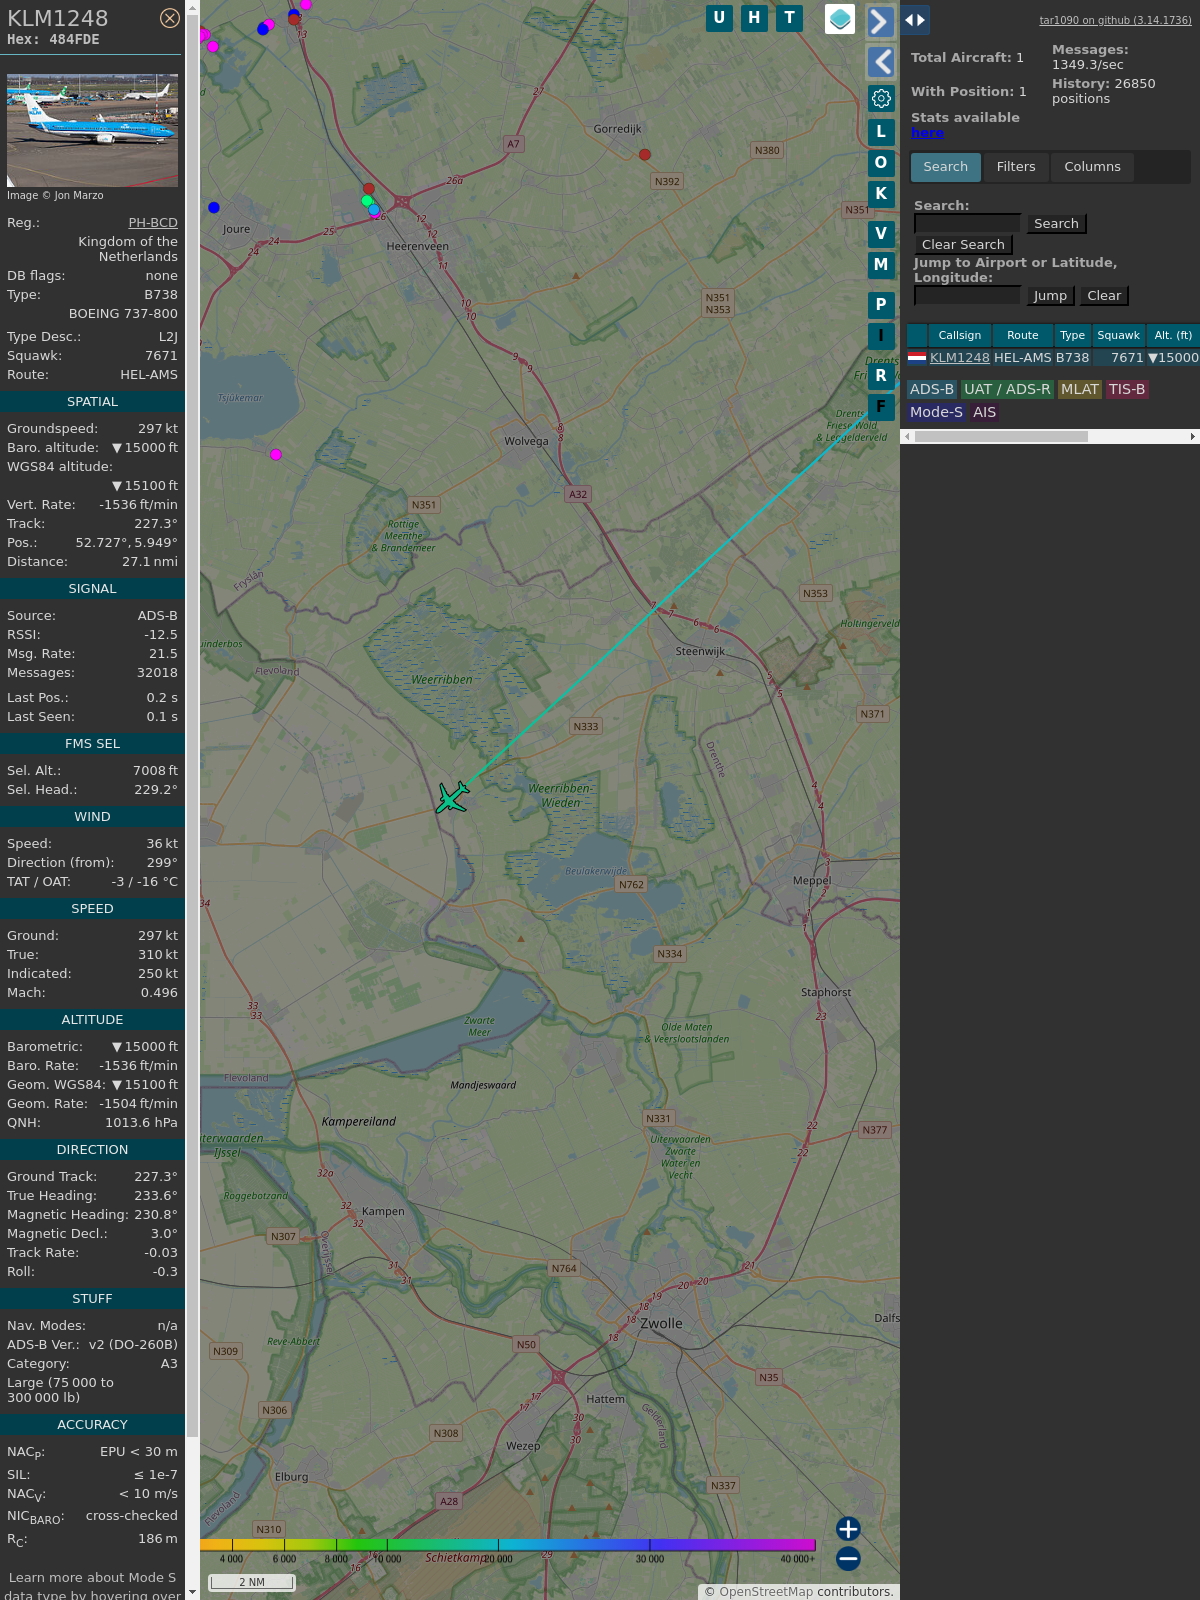Focus the Jump to Airport input field
Image resolution: width=1200 pixels, height=1600 pixels.
pyautogui.click(x=967, y=295)
